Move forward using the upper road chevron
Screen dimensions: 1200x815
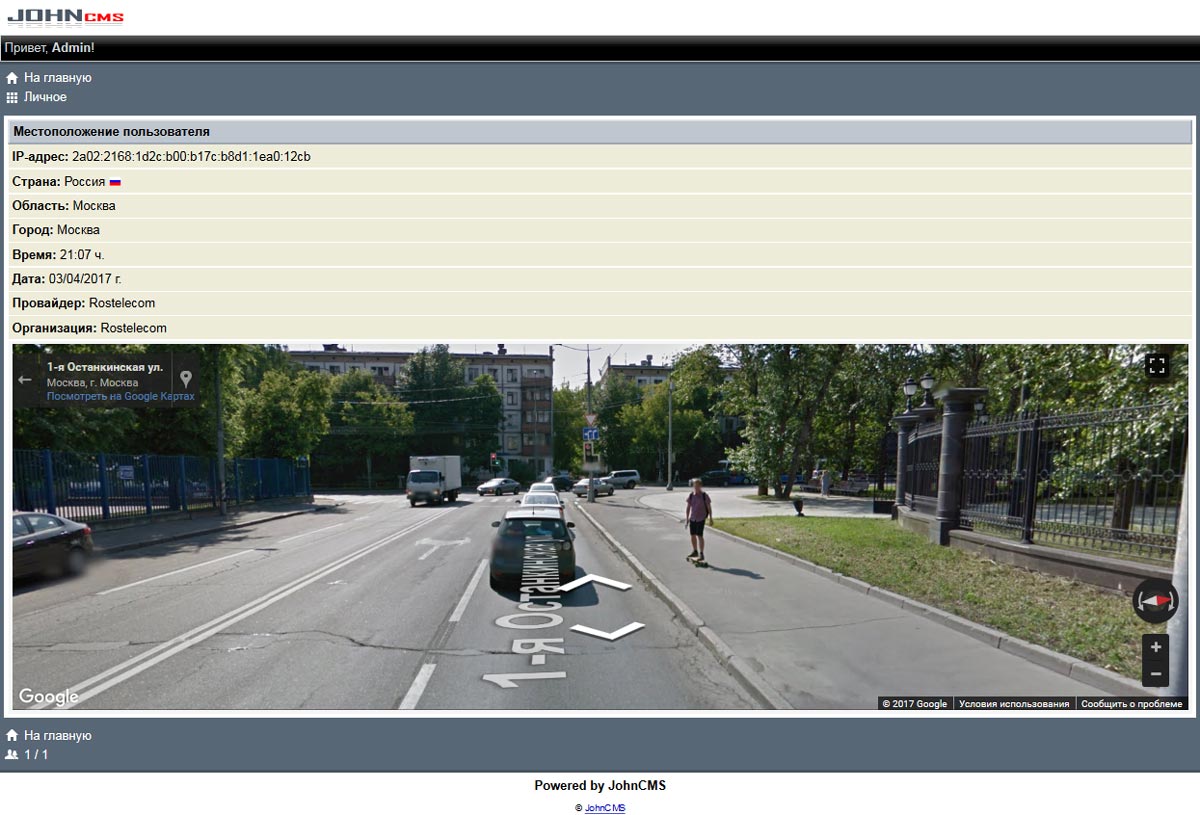[x=593, y=584]
